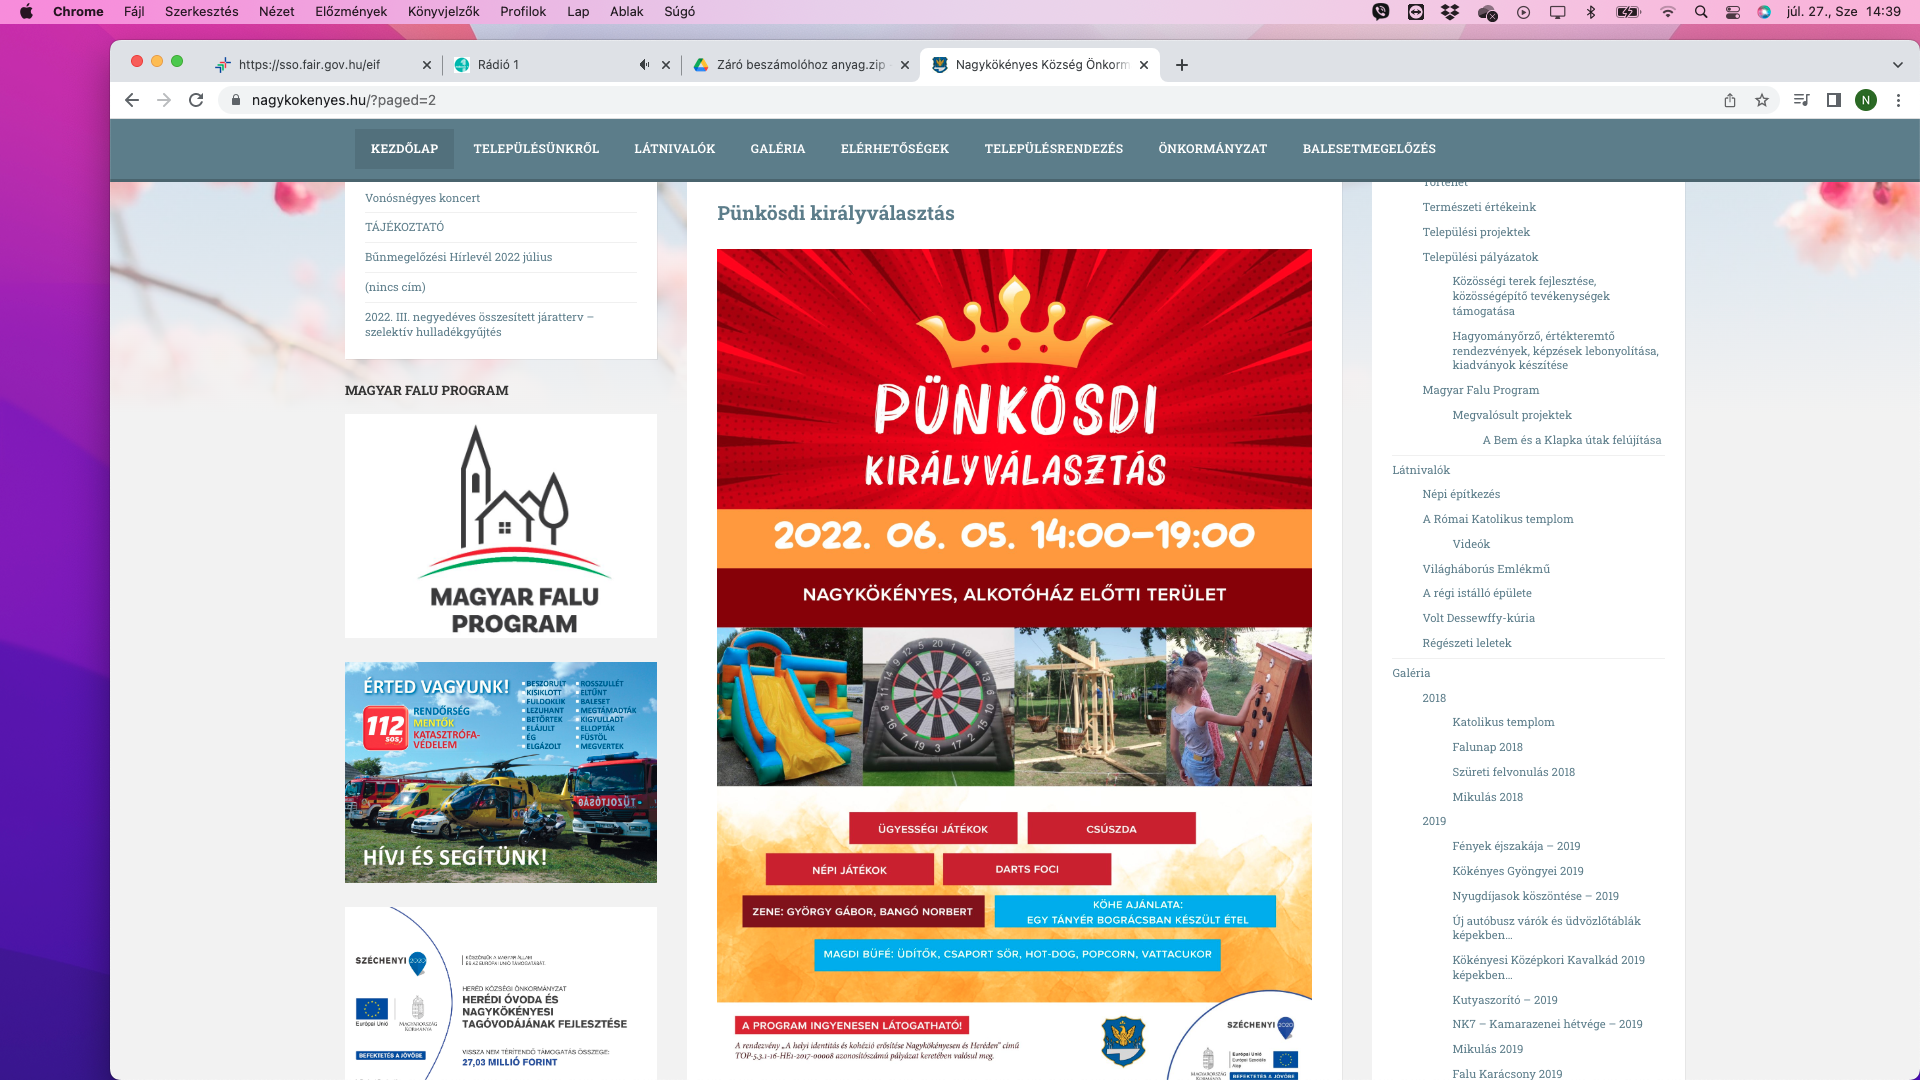Go back to previous page

131,100
